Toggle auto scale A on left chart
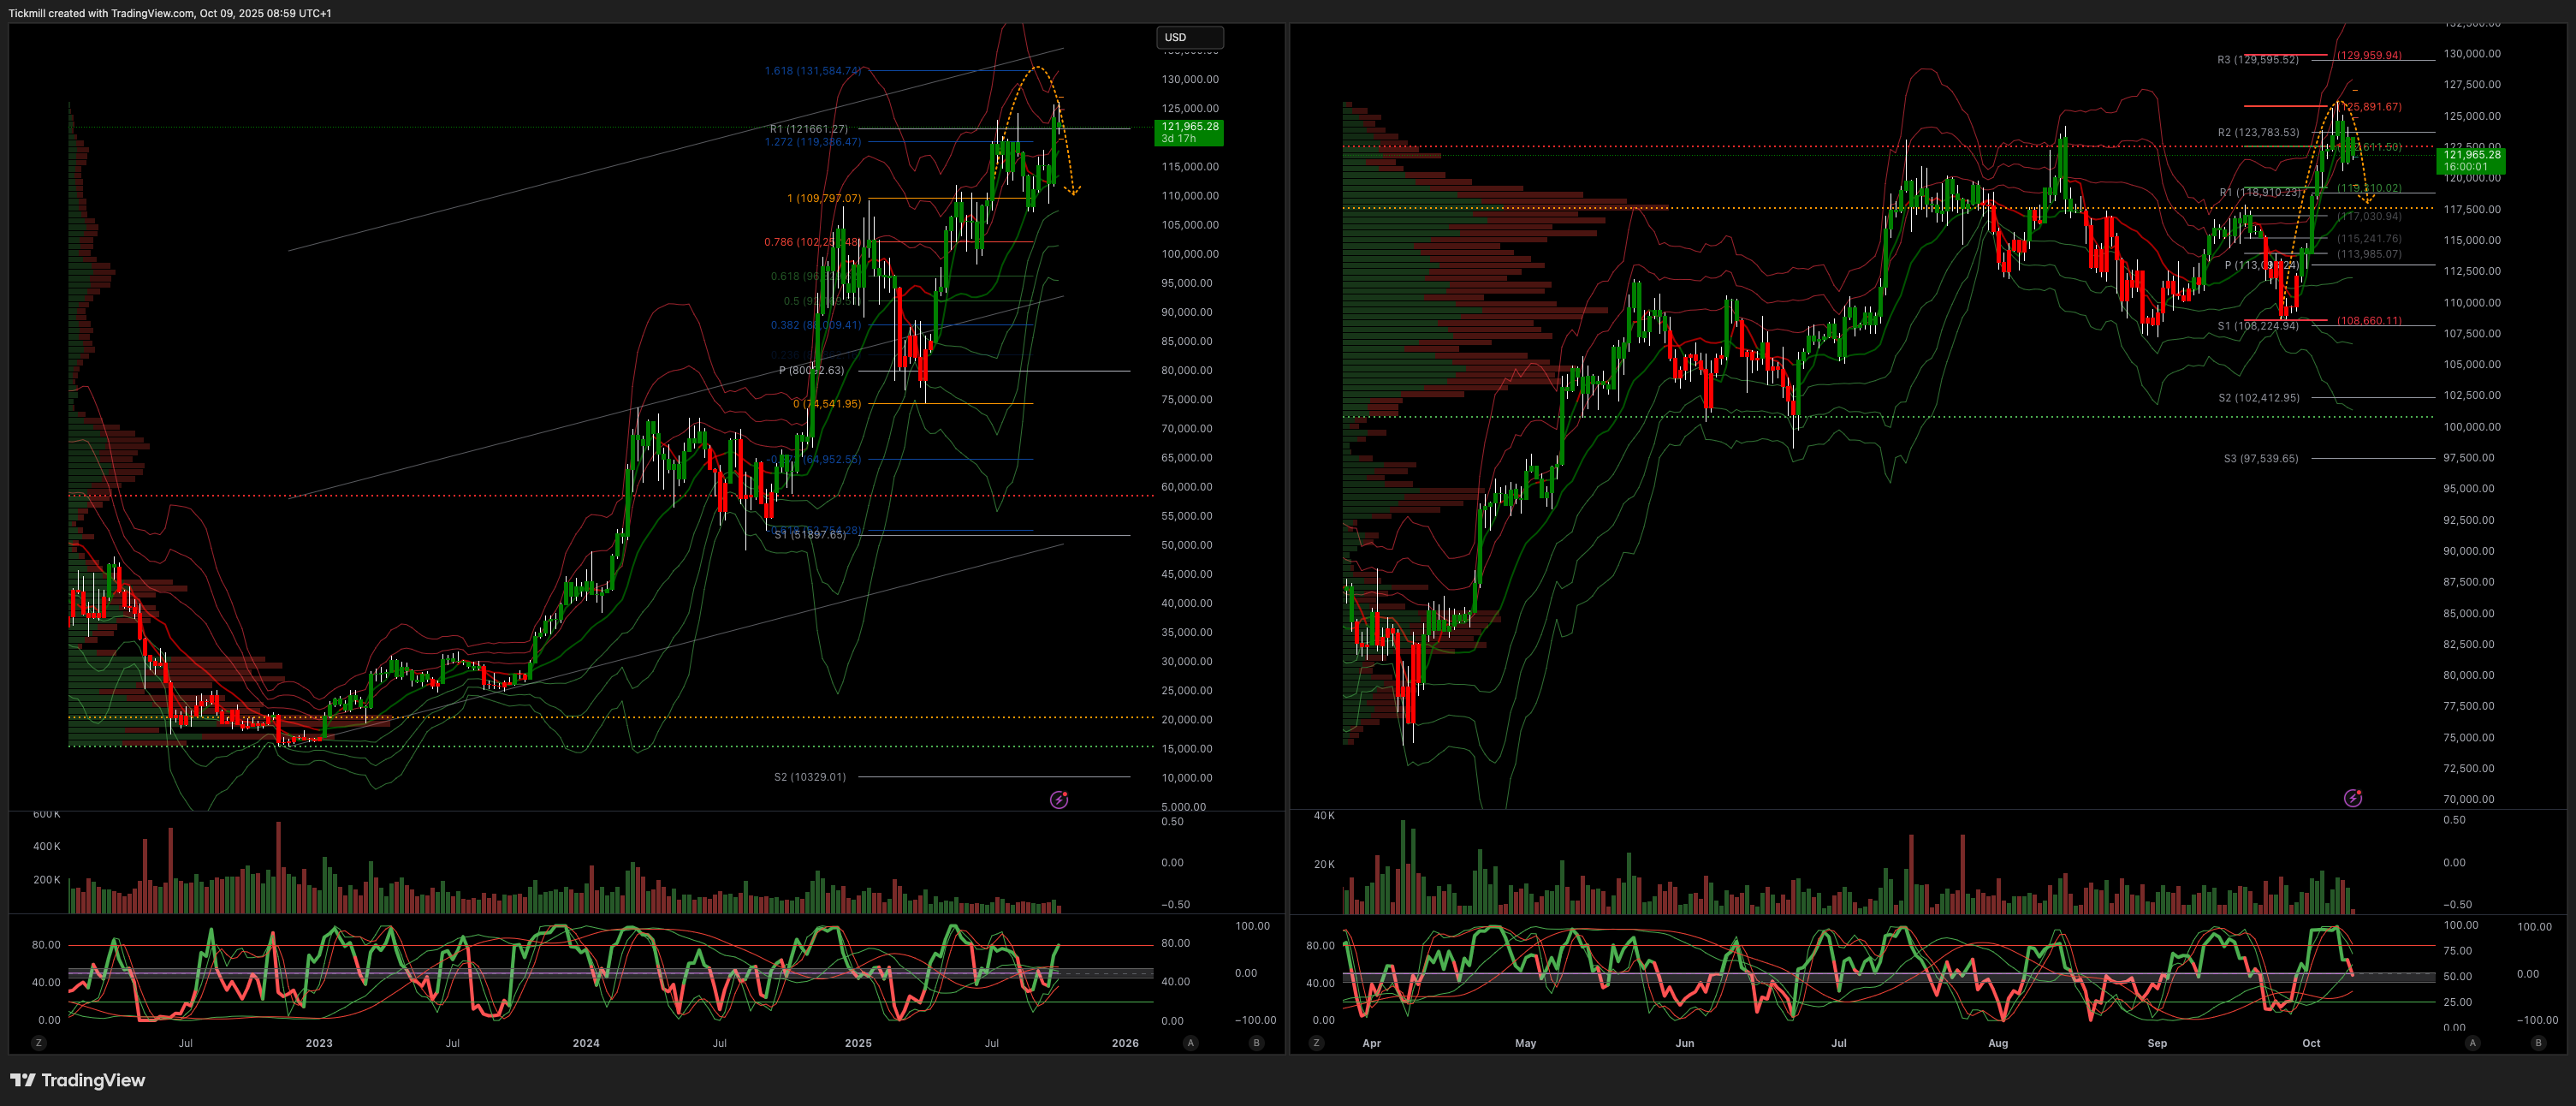2576x1106 pixels. (x=1190, y=1043)
